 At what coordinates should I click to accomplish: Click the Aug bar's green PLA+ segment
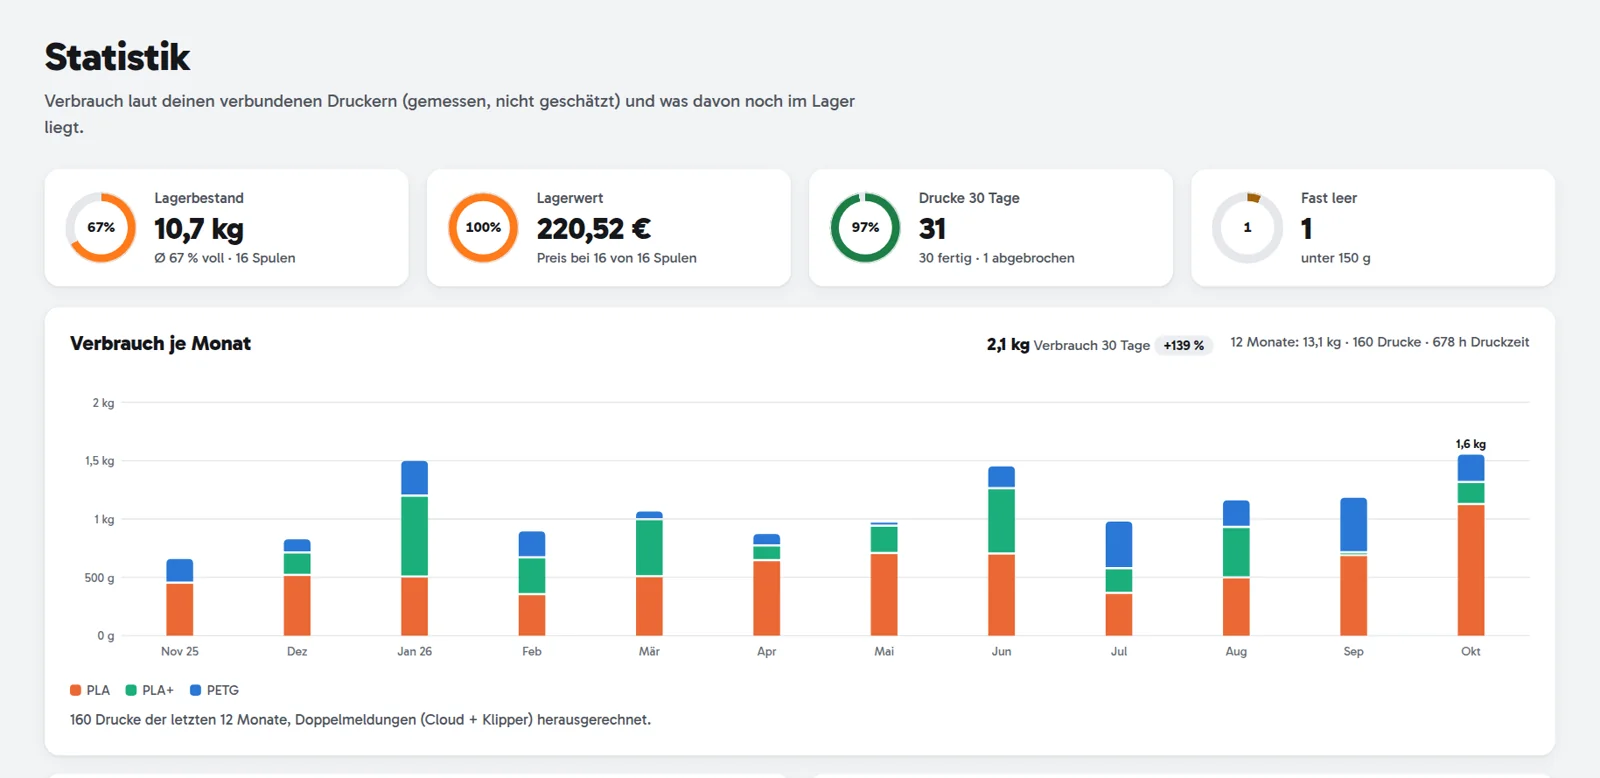[1236, 552]
